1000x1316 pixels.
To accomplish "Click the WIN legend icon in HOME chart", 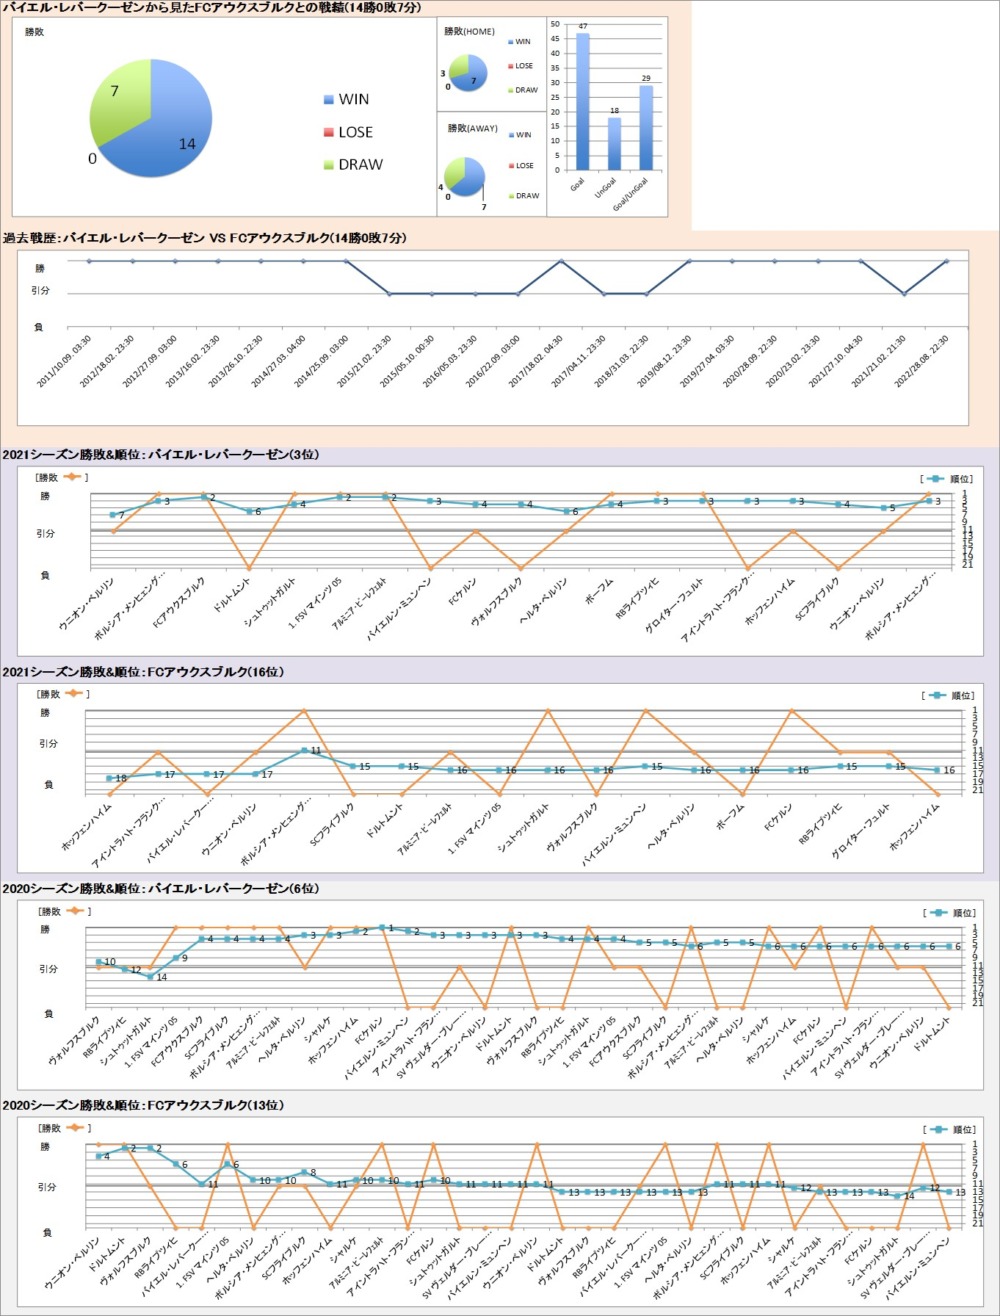I will (511, 42).
